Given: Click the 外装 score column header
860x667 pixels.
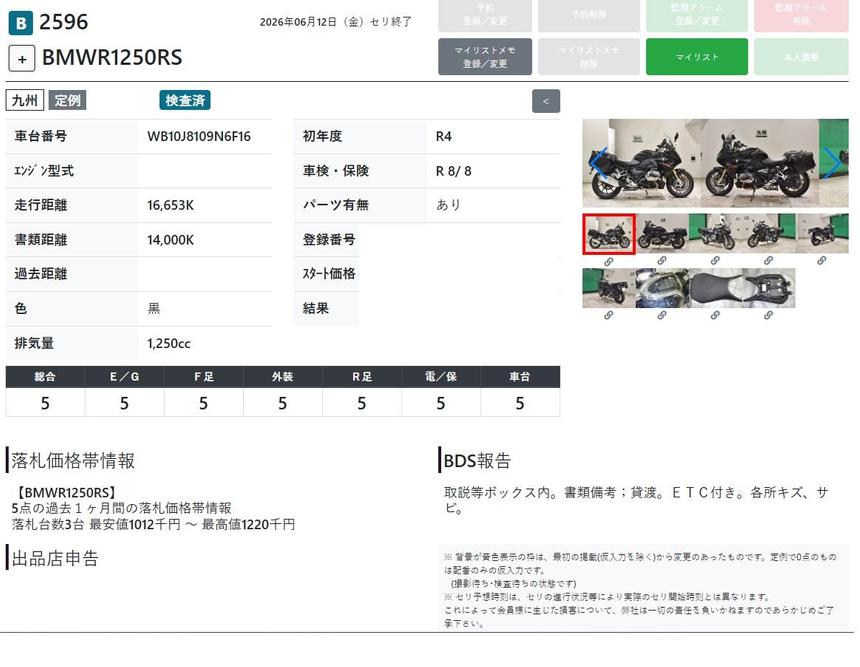Looking at the screenshot, I should (282, 377).
